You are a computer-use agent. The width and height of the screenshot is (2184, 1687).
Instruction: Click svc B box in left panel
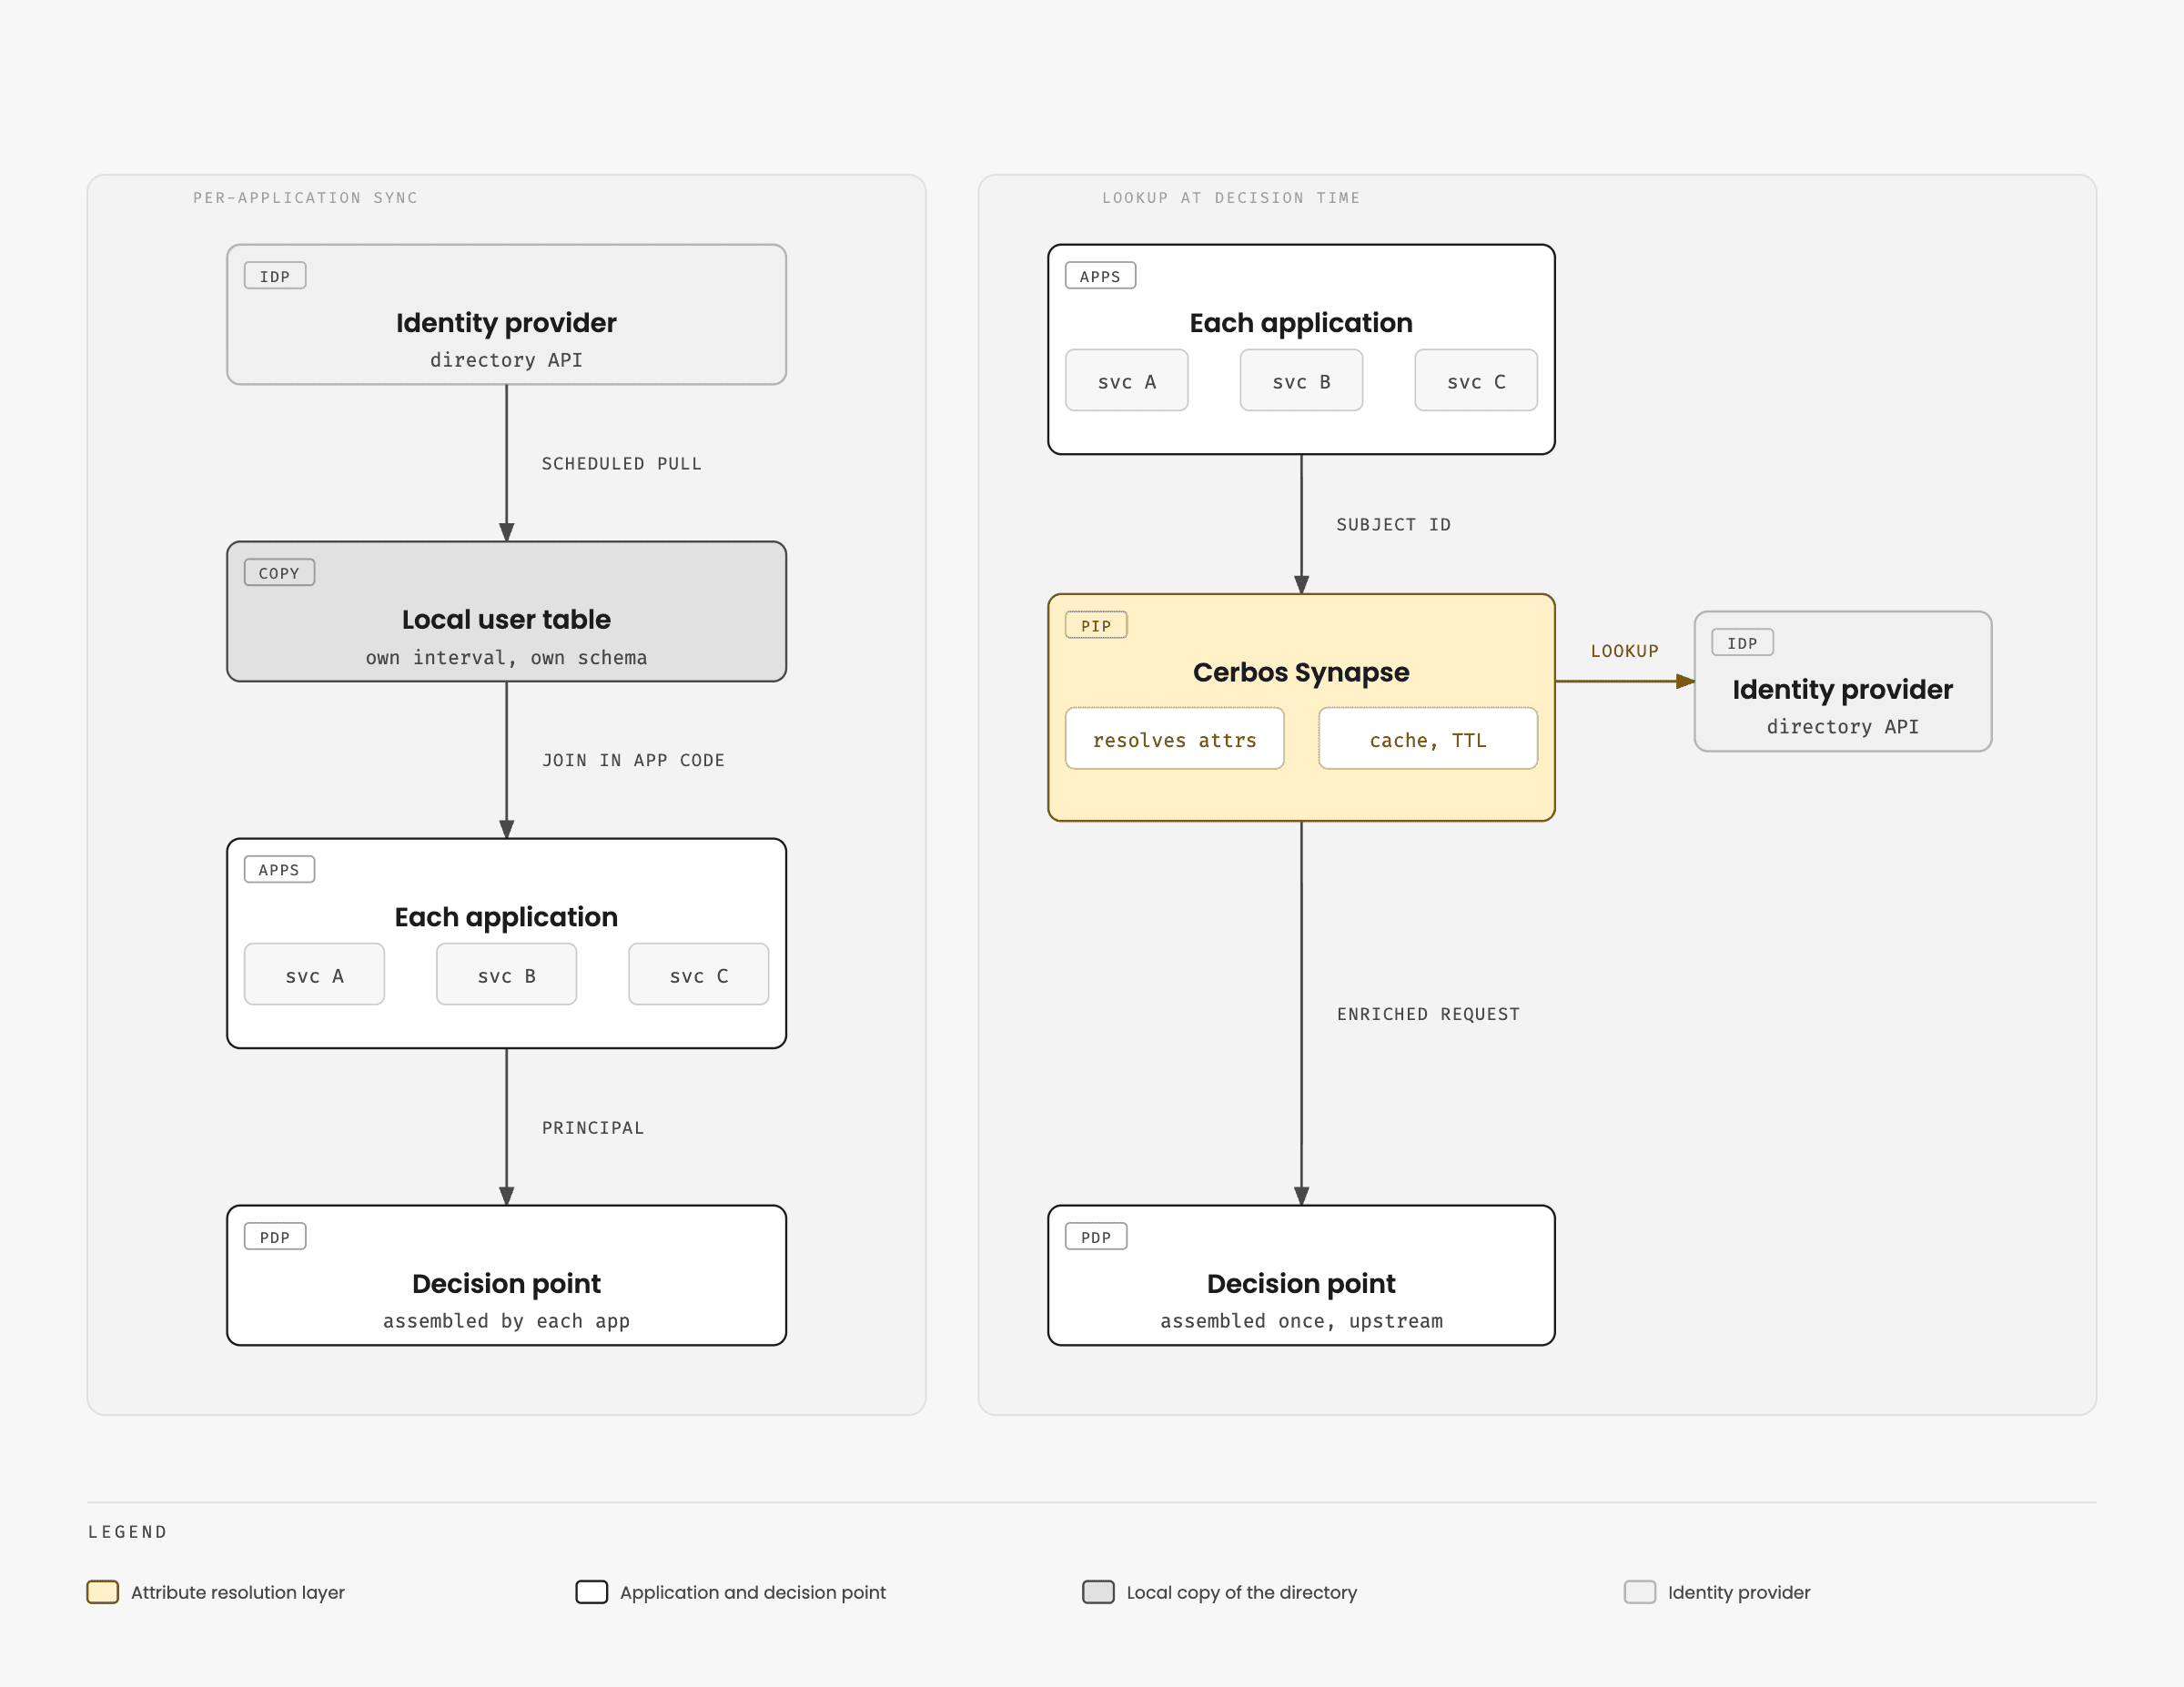click(x=506, y=975)
